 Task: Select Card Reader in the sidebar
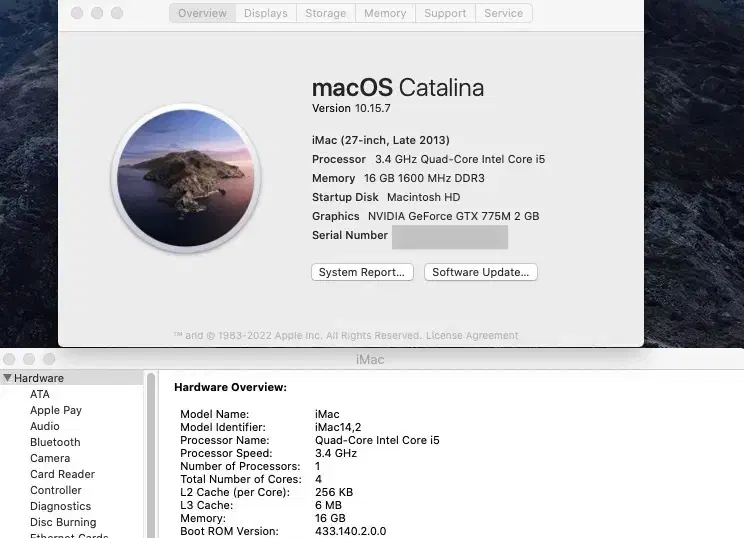62,474
